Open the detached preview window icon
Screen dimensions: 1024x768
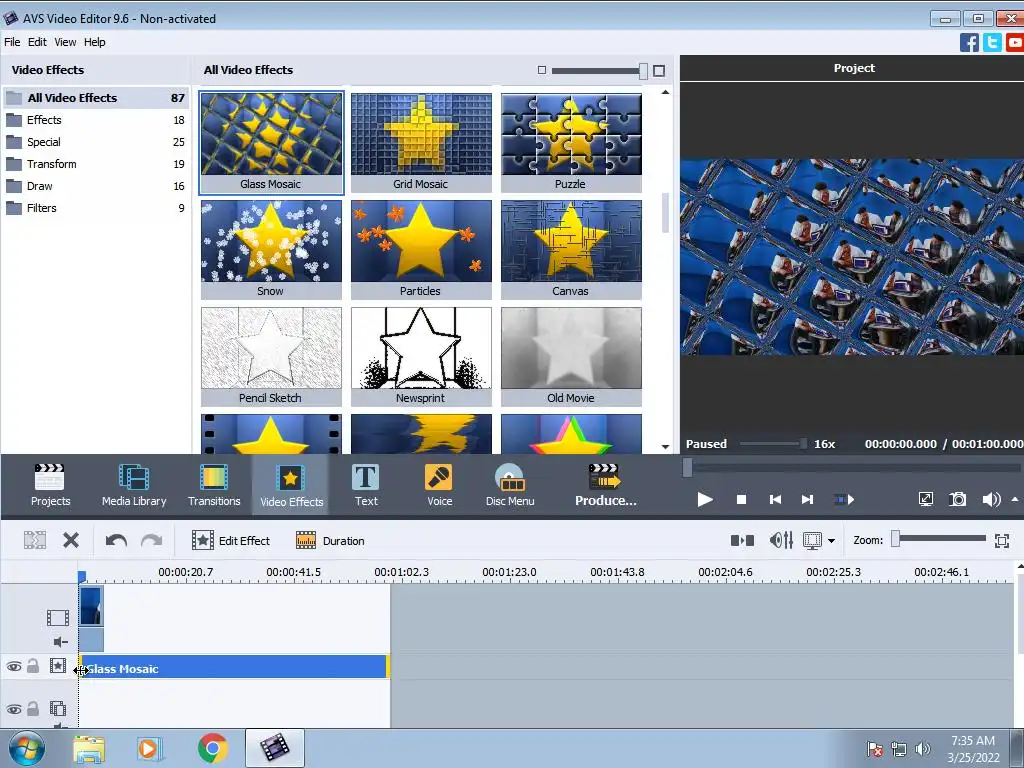[x=925, y=500]
